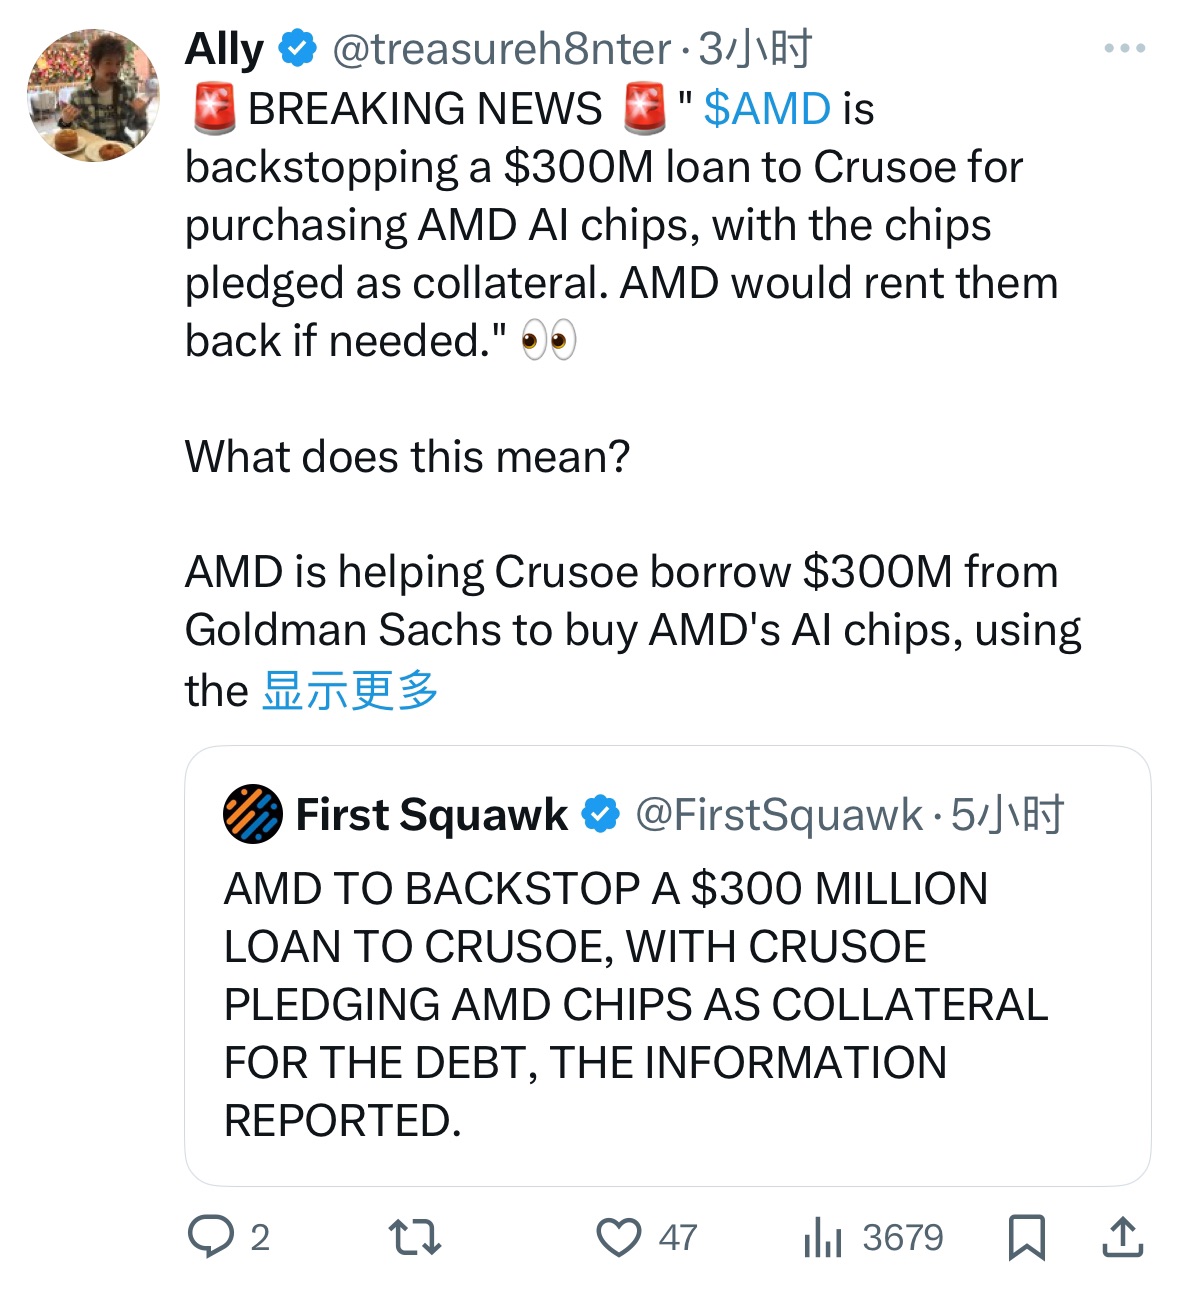Bookmark this tweet
1179x1305 pixels.
pyautogui.click(x=1027, y=1237)
